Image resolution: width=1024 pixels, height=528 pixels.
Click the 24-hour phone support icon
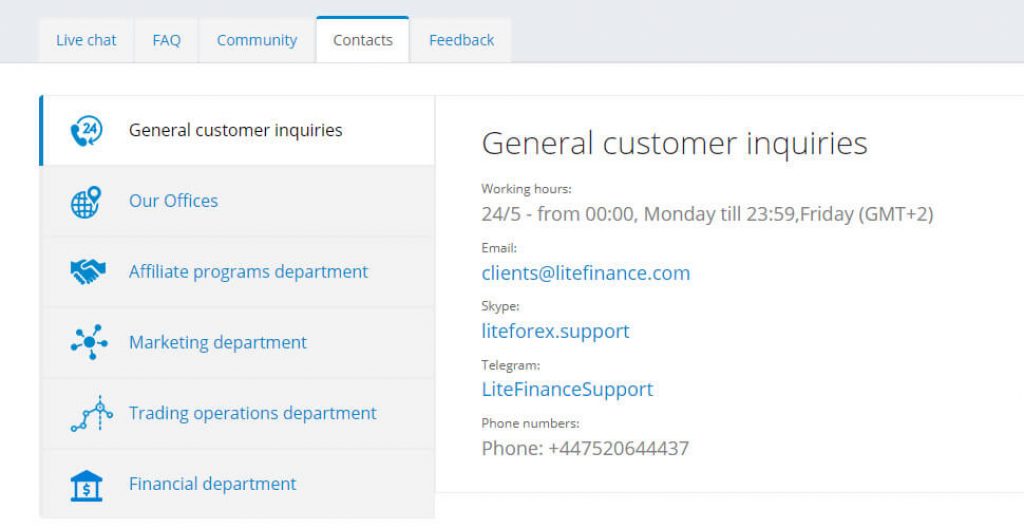[87, 131]
